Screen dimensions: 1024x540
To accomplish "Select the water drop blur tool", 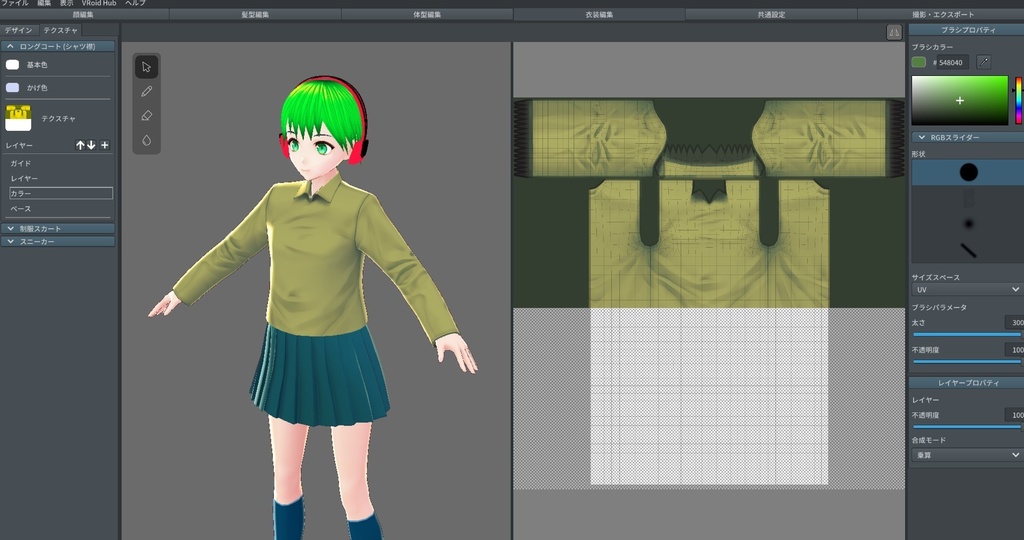I will click(x=146, y=140).
